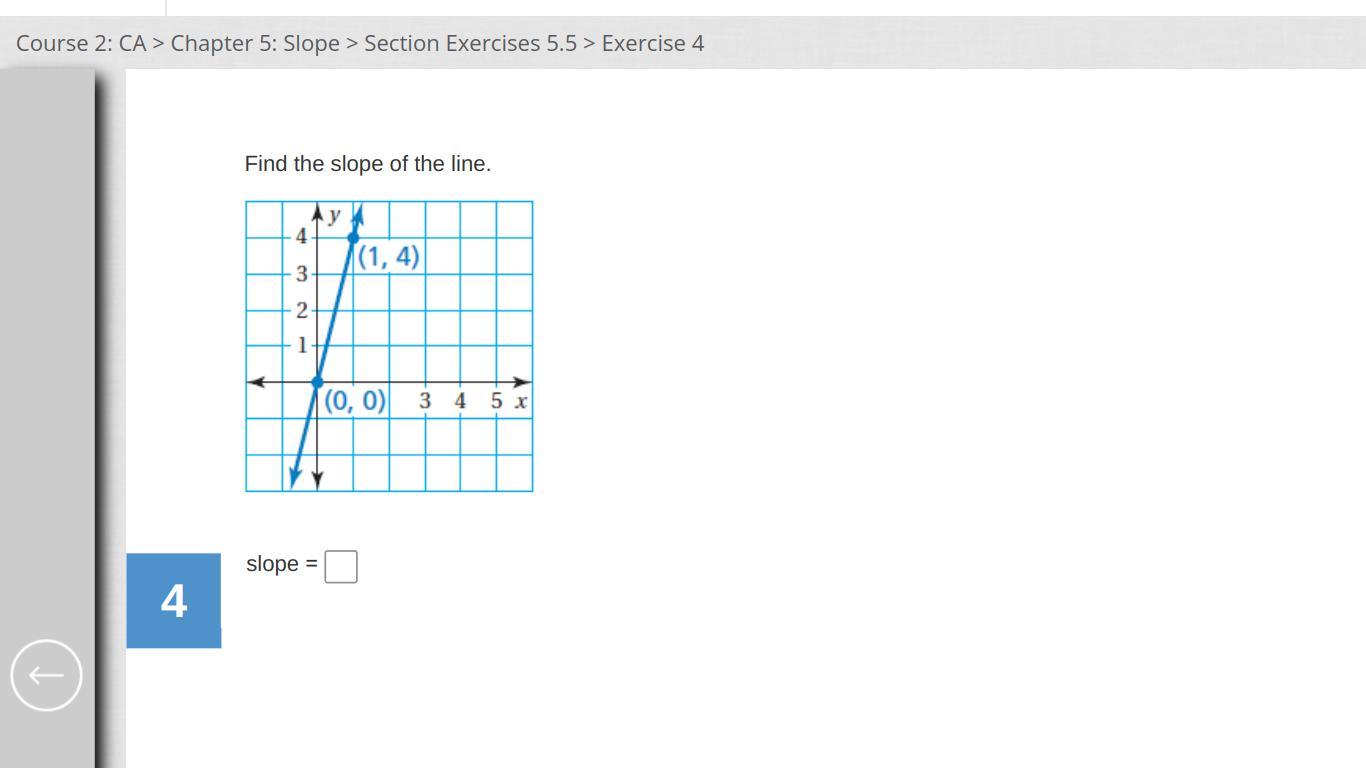Click the x-axis tick label 3
The image size is (1366, 768).
(x=425, y=401)
